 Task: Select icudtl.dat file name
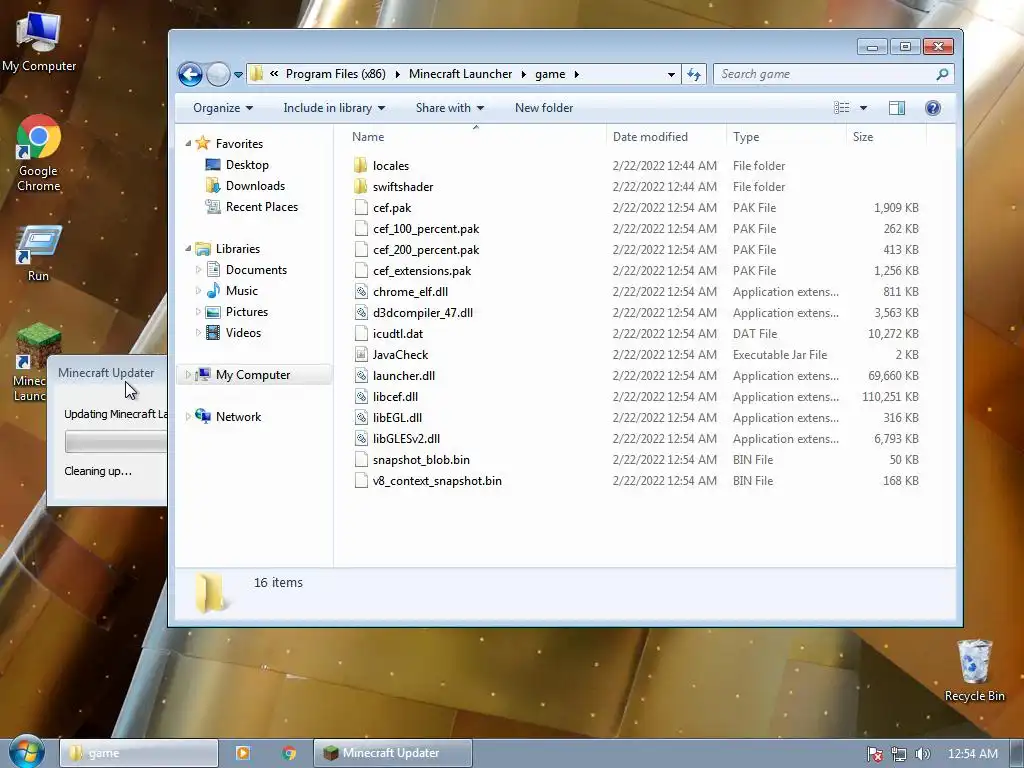pos(398,334)
